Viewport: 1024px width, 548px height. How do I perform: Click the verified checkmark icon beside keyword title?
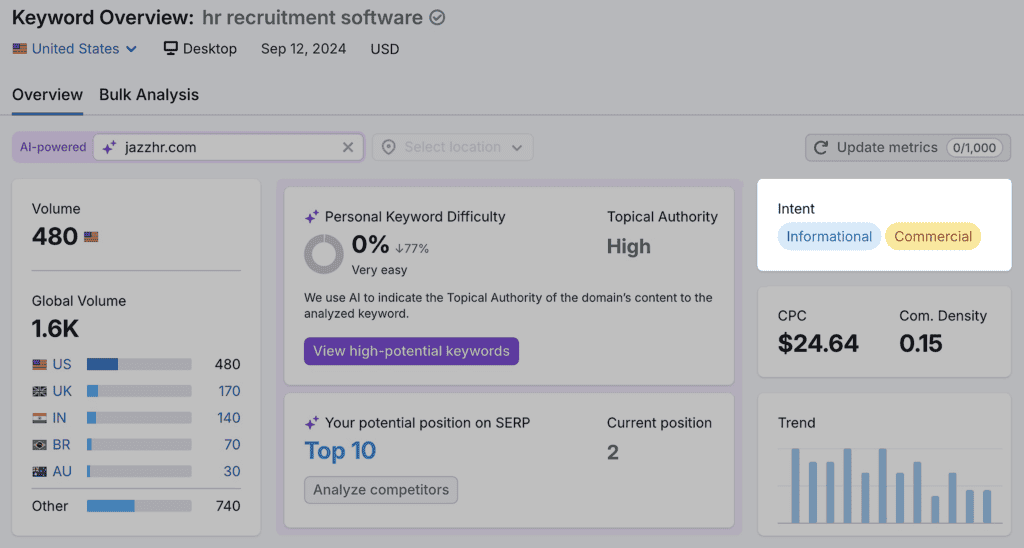pyautogui.click(x=437, y=18)
